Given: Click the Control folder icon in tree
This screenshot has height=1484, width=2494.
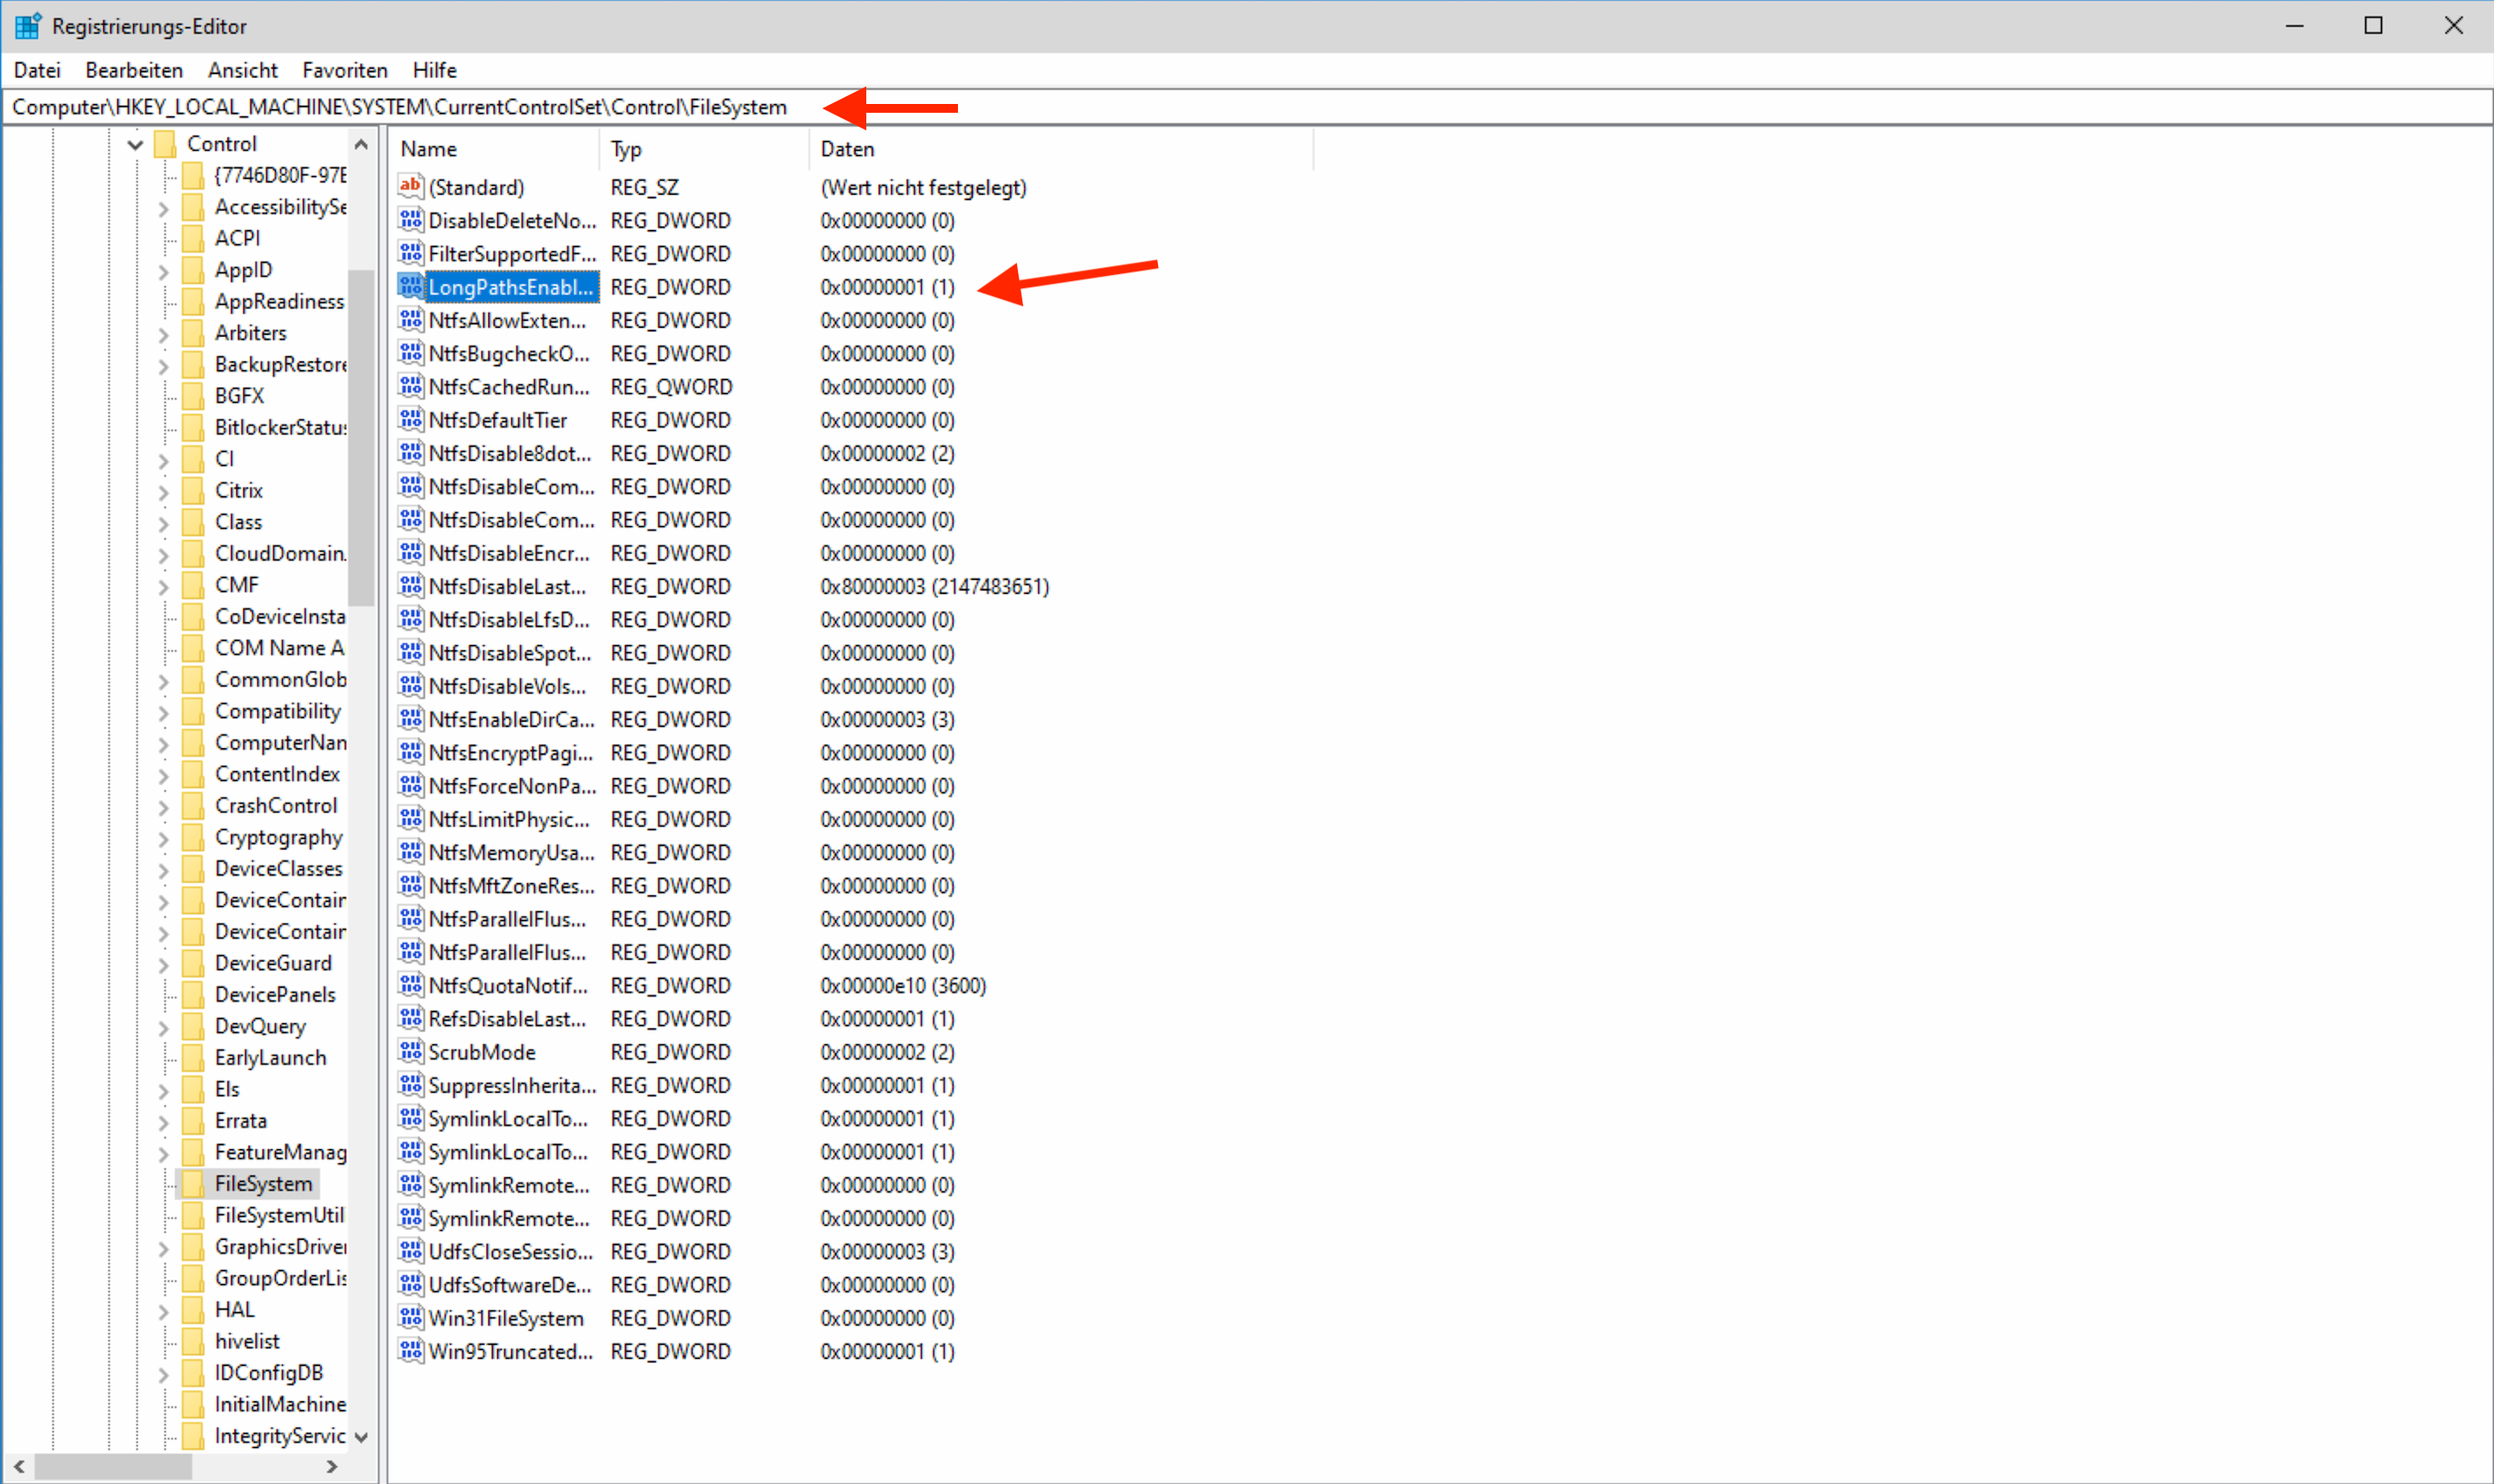Looking at the screenshot, I should pos(166,144).
